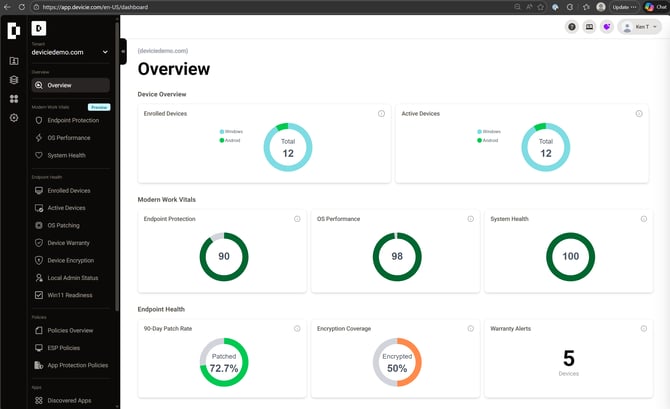Open the Ken T user menu
This screenshot has width=670, height=409.
coord(640,27)
